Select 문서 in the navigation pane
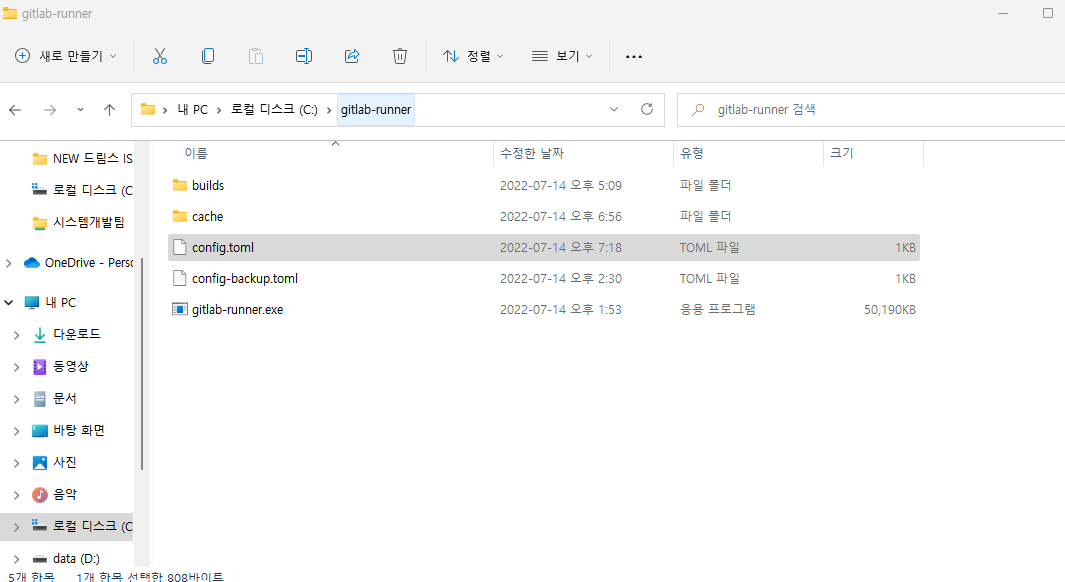This screenshot has height=582, width=1065. 65,399
